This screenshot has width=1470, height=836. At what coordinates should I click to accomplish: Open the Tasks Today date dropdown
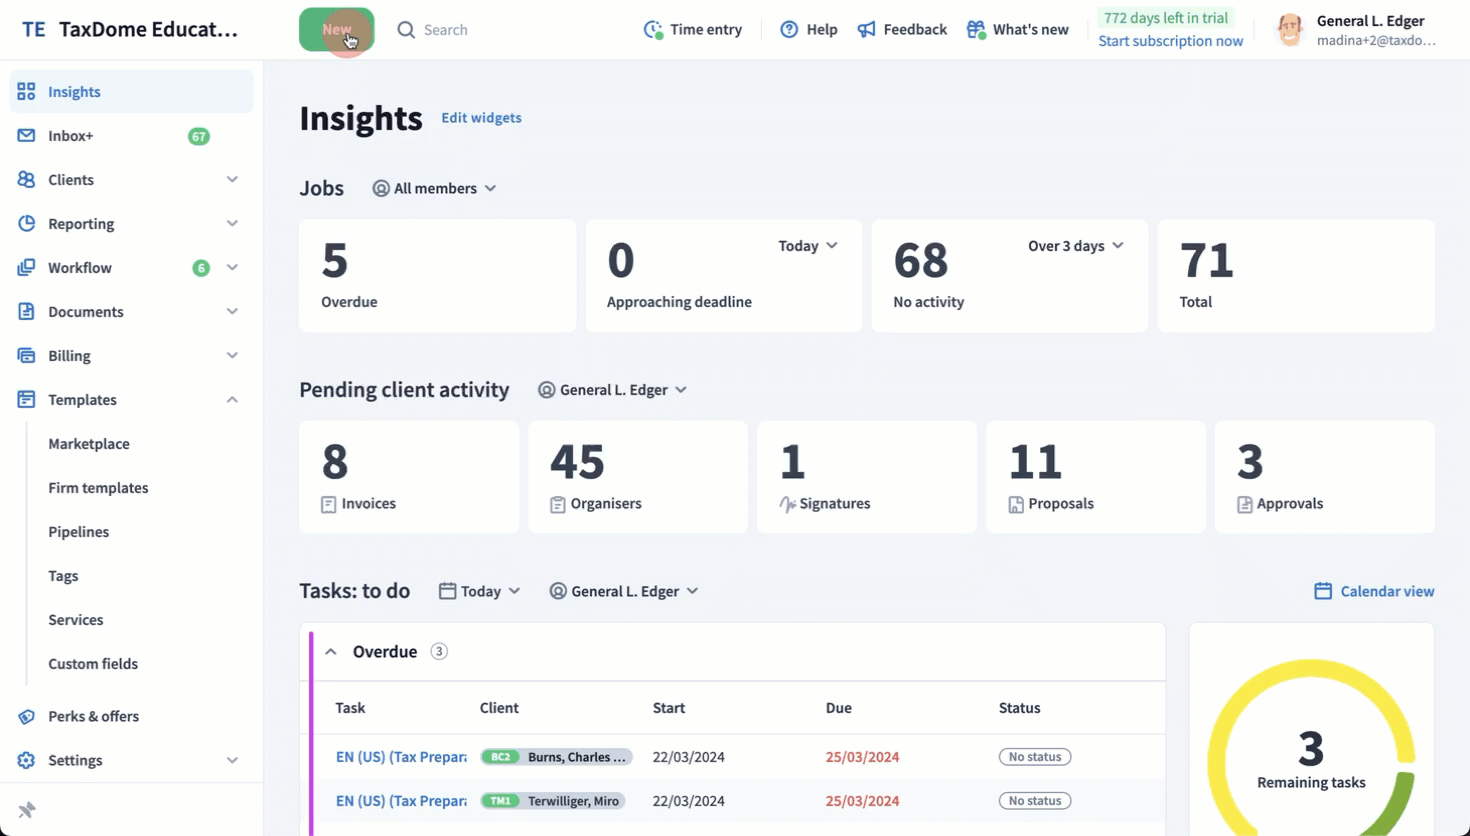[x=480, y=591]
